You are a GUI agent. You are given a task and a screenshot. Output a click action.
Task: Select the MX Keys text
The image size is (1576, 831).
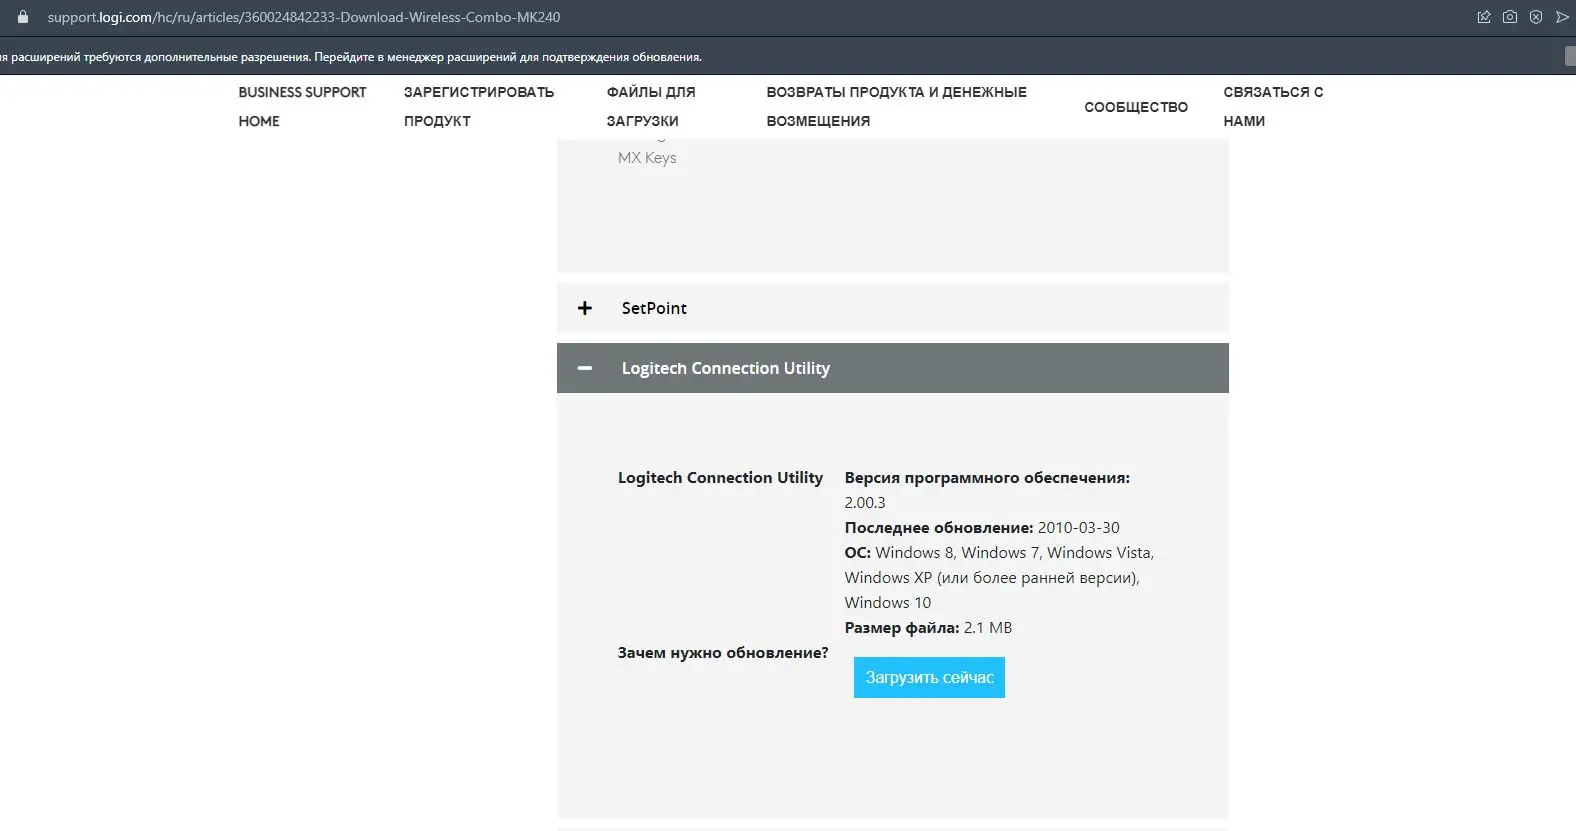pos(647,158)
